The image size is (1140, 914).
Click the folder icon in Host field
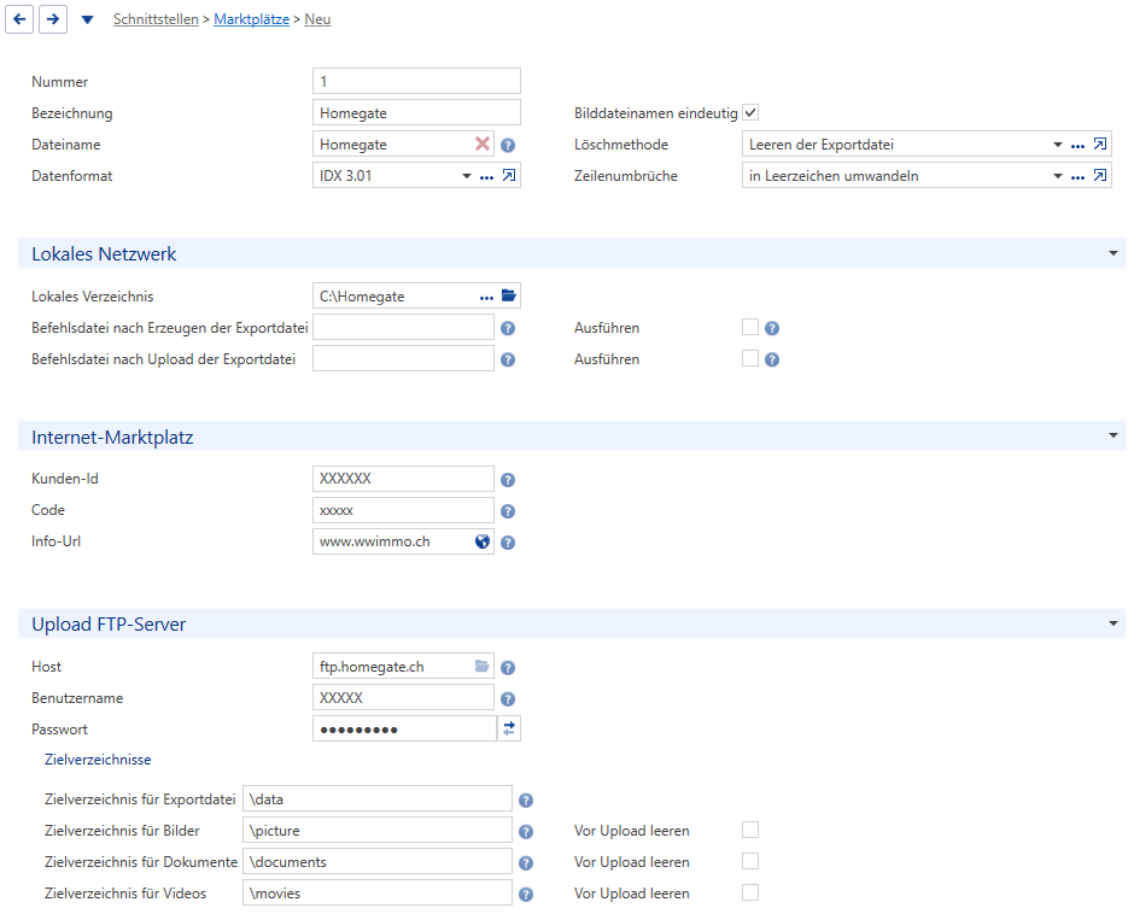[482, 666]
